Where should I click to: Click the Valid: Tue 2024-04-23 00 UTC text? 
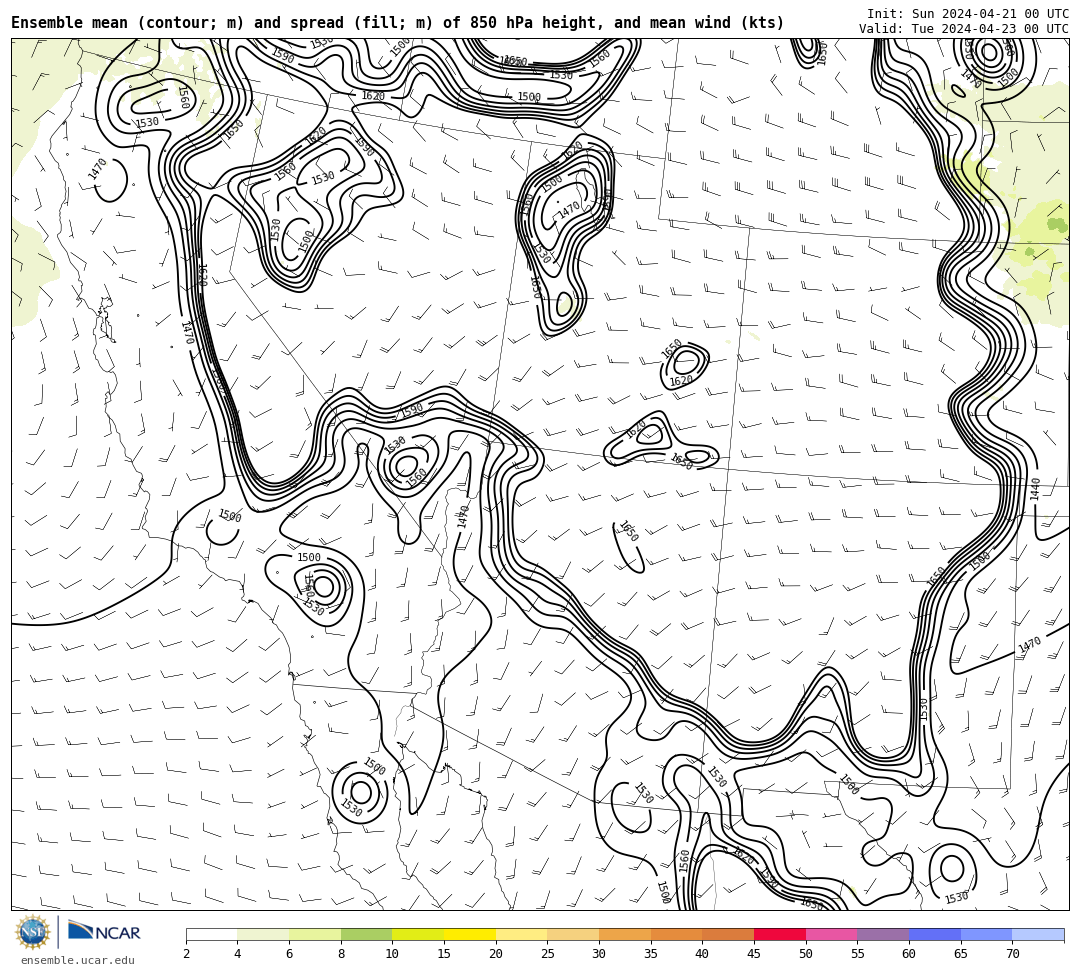[x=964, y=29]
